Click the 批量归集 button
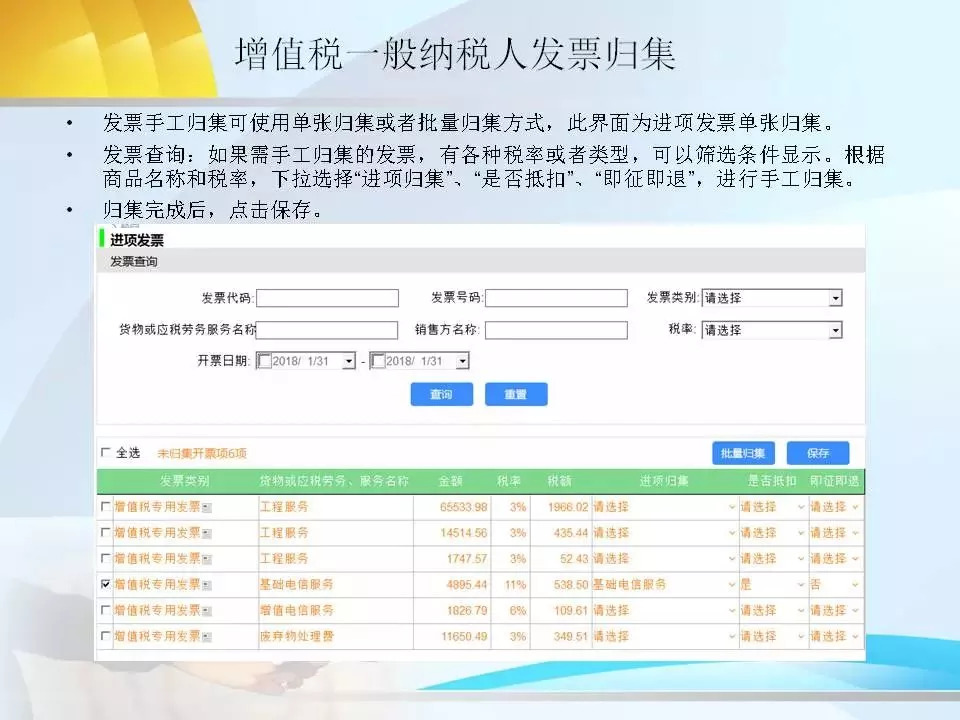This screenshot has height=720, width=960. pos(743,453)
